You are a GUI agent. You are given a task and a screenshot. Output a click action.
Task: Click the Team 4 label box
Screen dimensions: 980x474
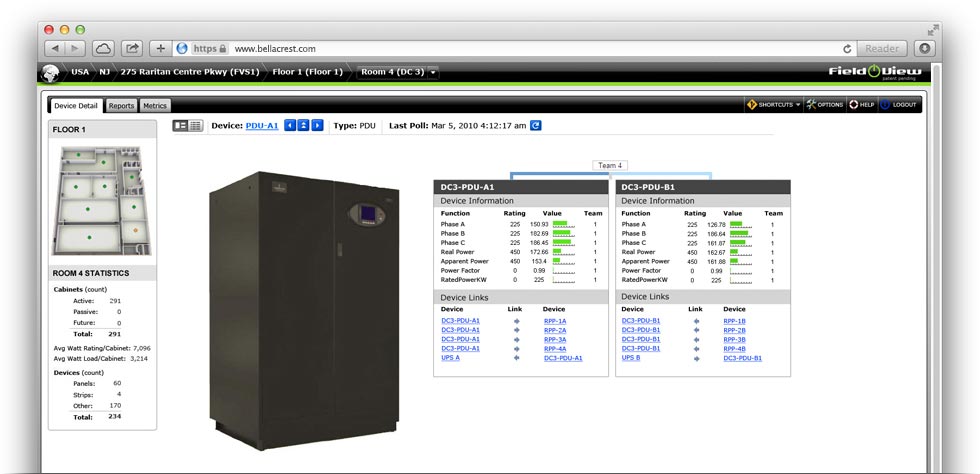point(610,166)
